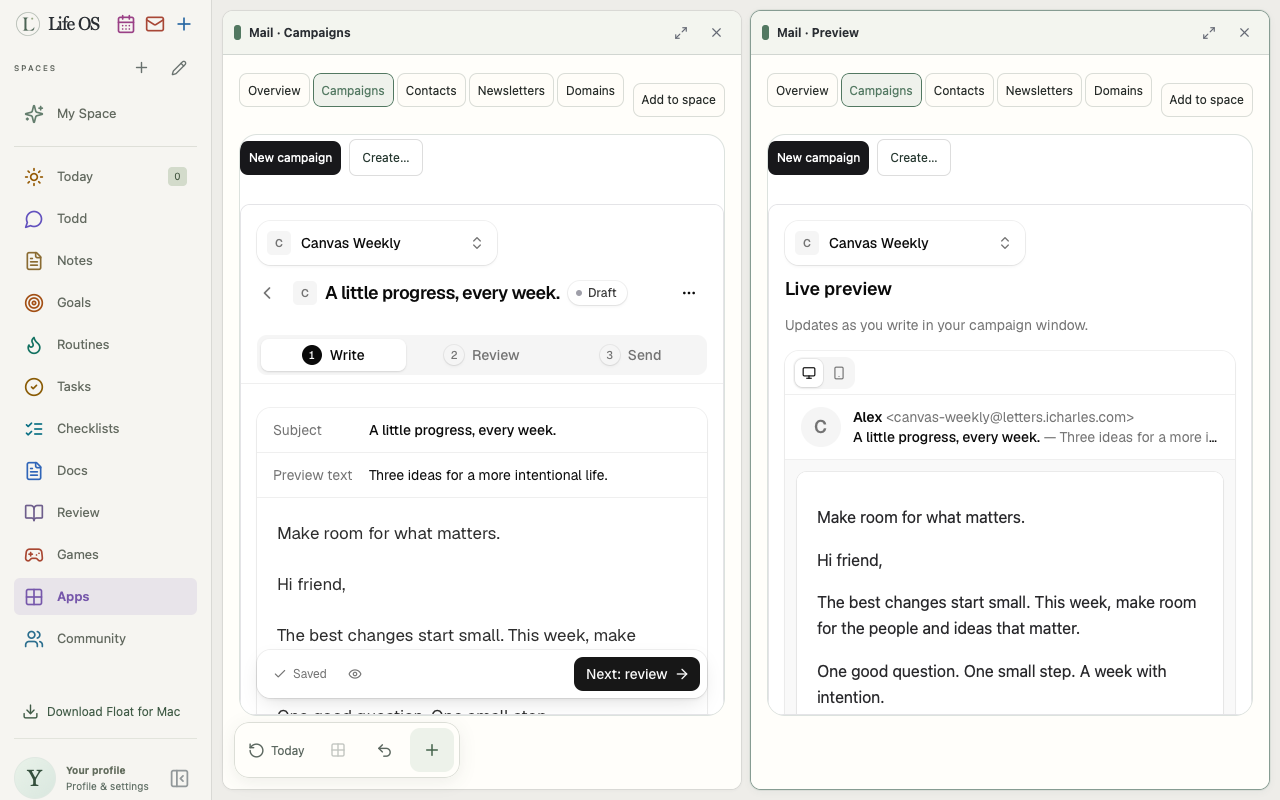This screenshot has width=1280, height=800.
Task: Open Create... menu in Preview window
Action: point(914,158)
